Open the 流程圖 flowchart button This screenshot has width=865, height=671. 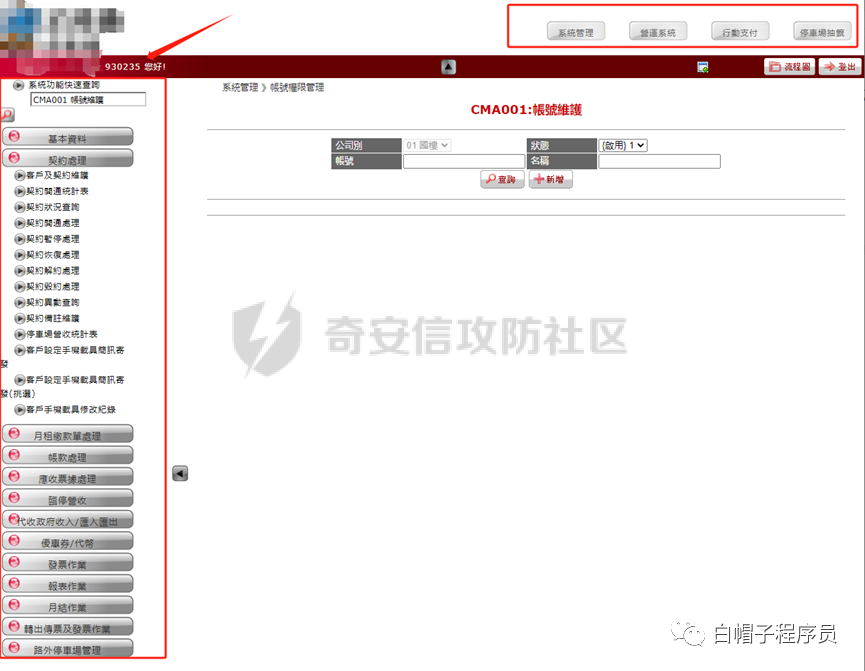pos(789,67)
